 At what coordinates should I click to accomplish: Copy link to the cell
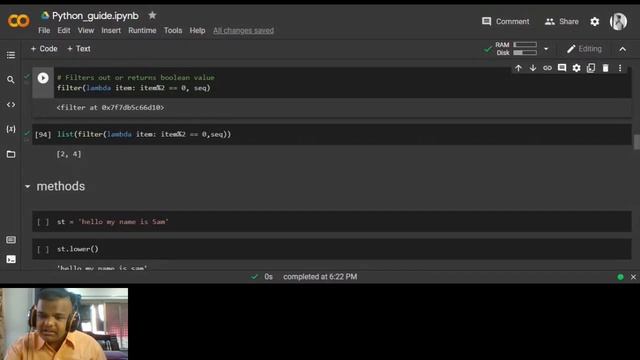click(x=547, y=68)
